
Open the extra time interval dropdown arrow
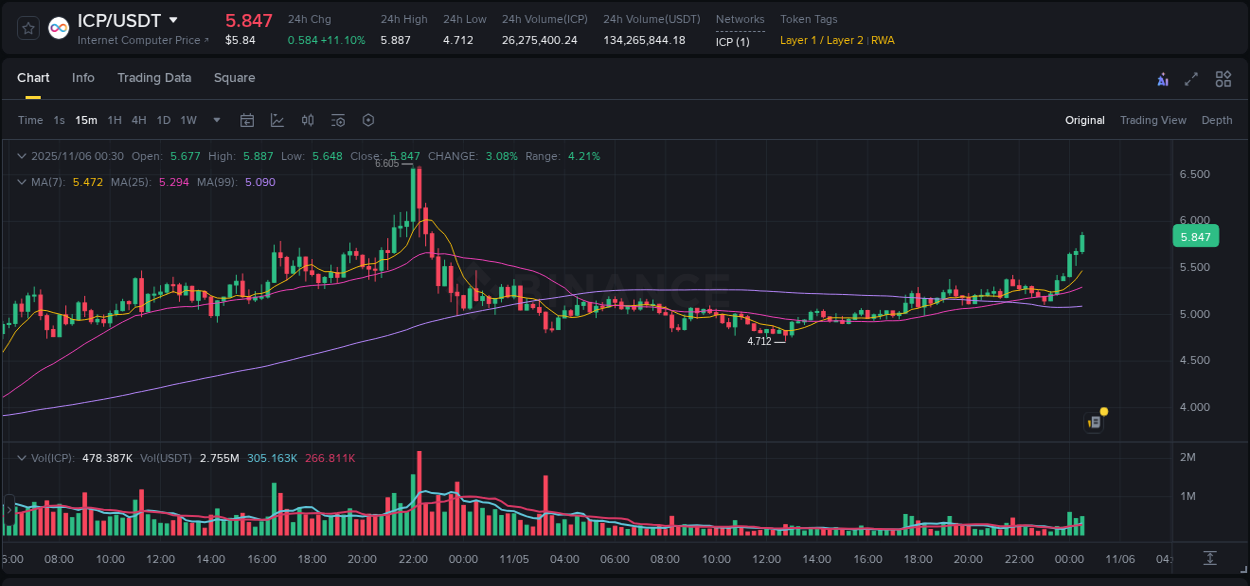215,120
